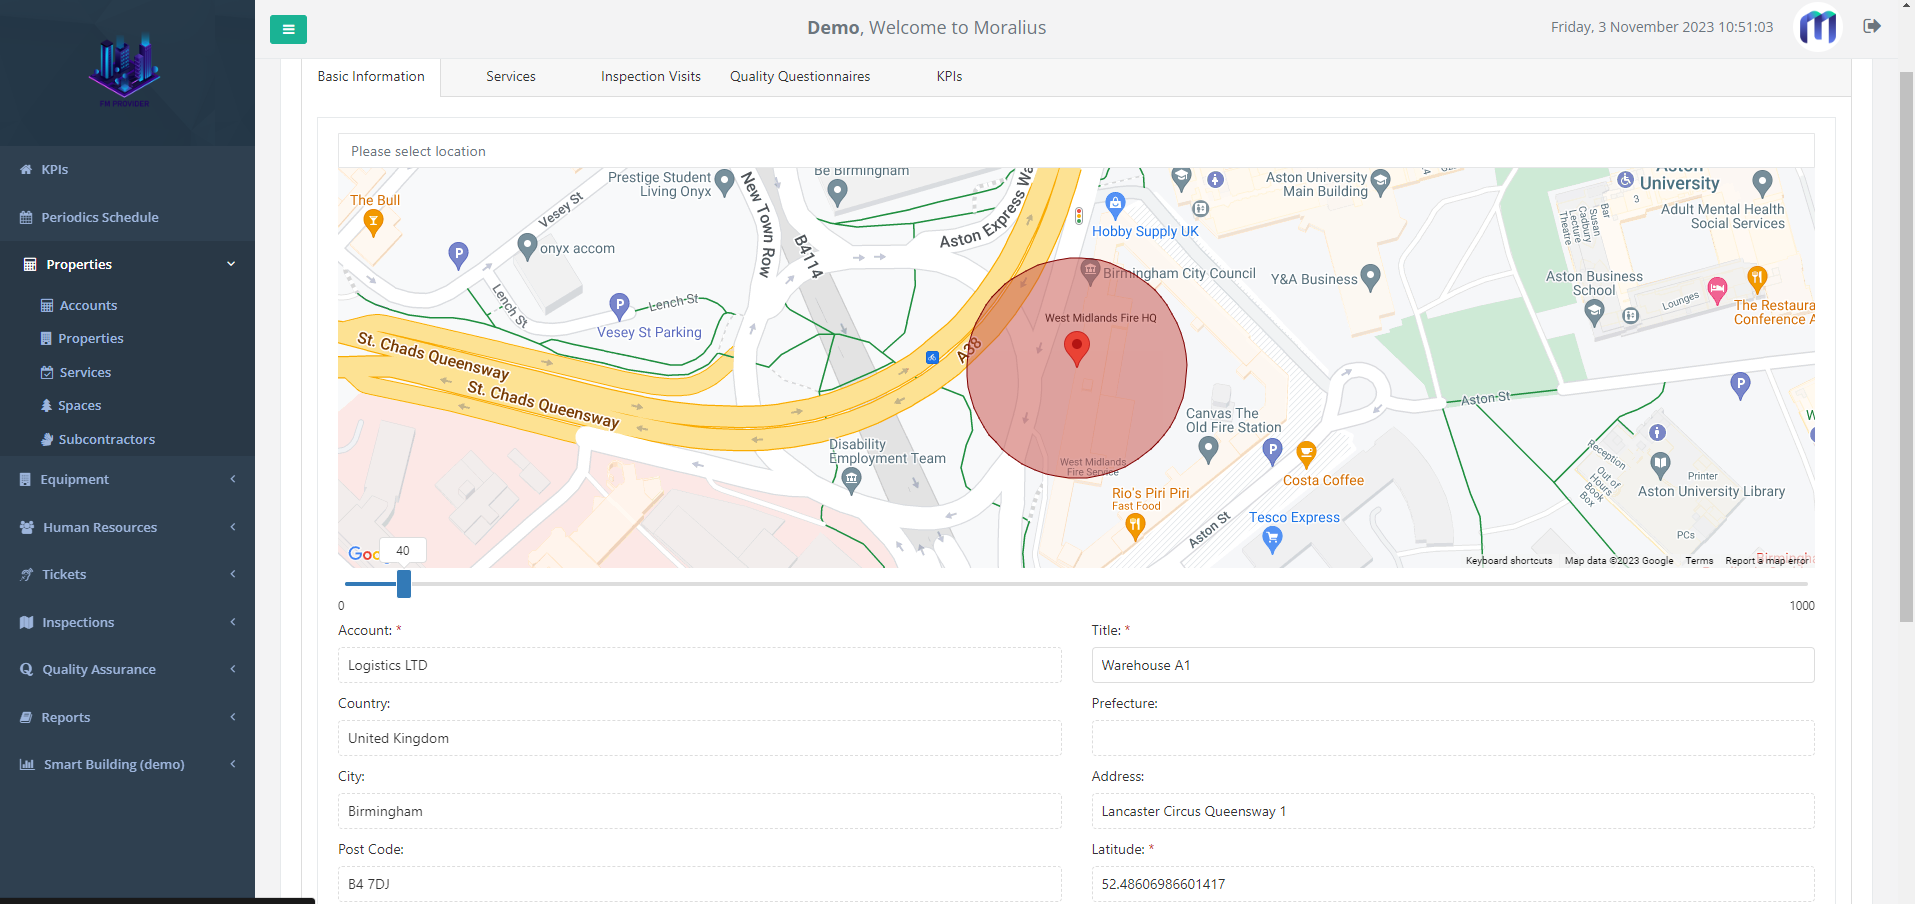Image resolution: width=1915 pixels, height=904 pixels.
Task: Select the Basic Information tab
Action: (371, 77)
